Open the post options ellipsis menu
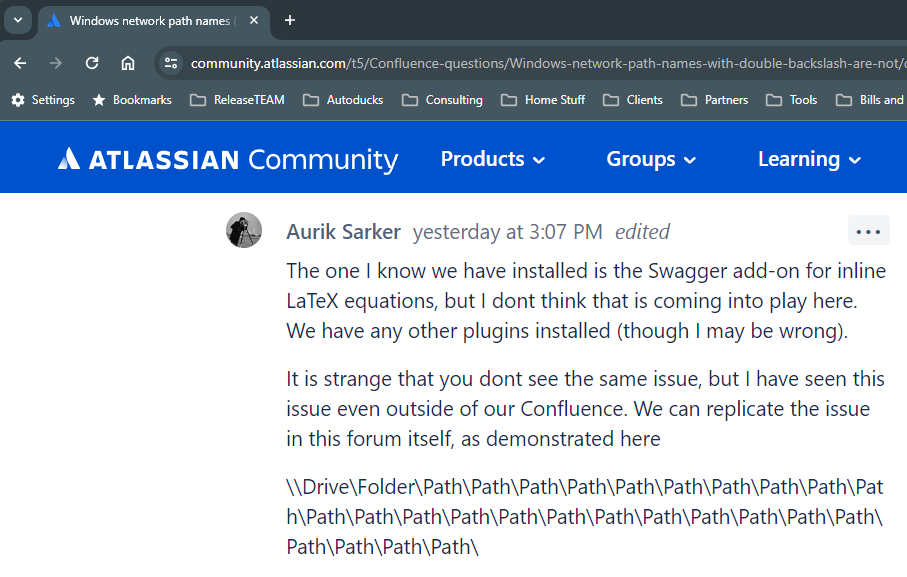 868,230
